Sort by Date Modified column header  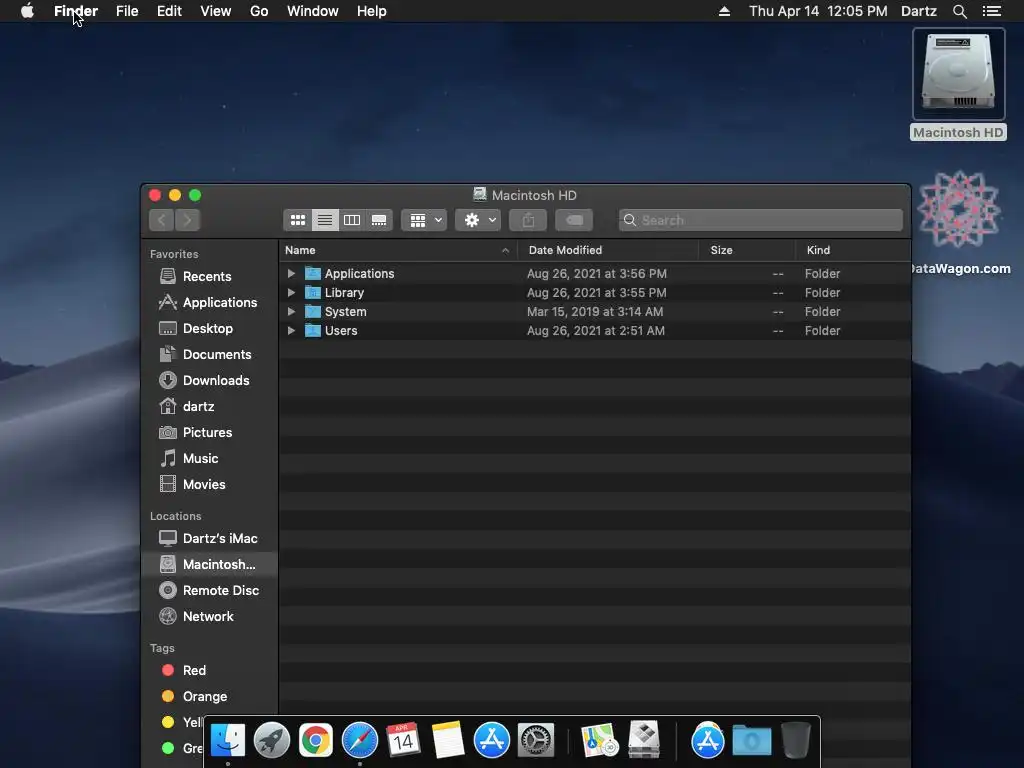pos(608,250)
